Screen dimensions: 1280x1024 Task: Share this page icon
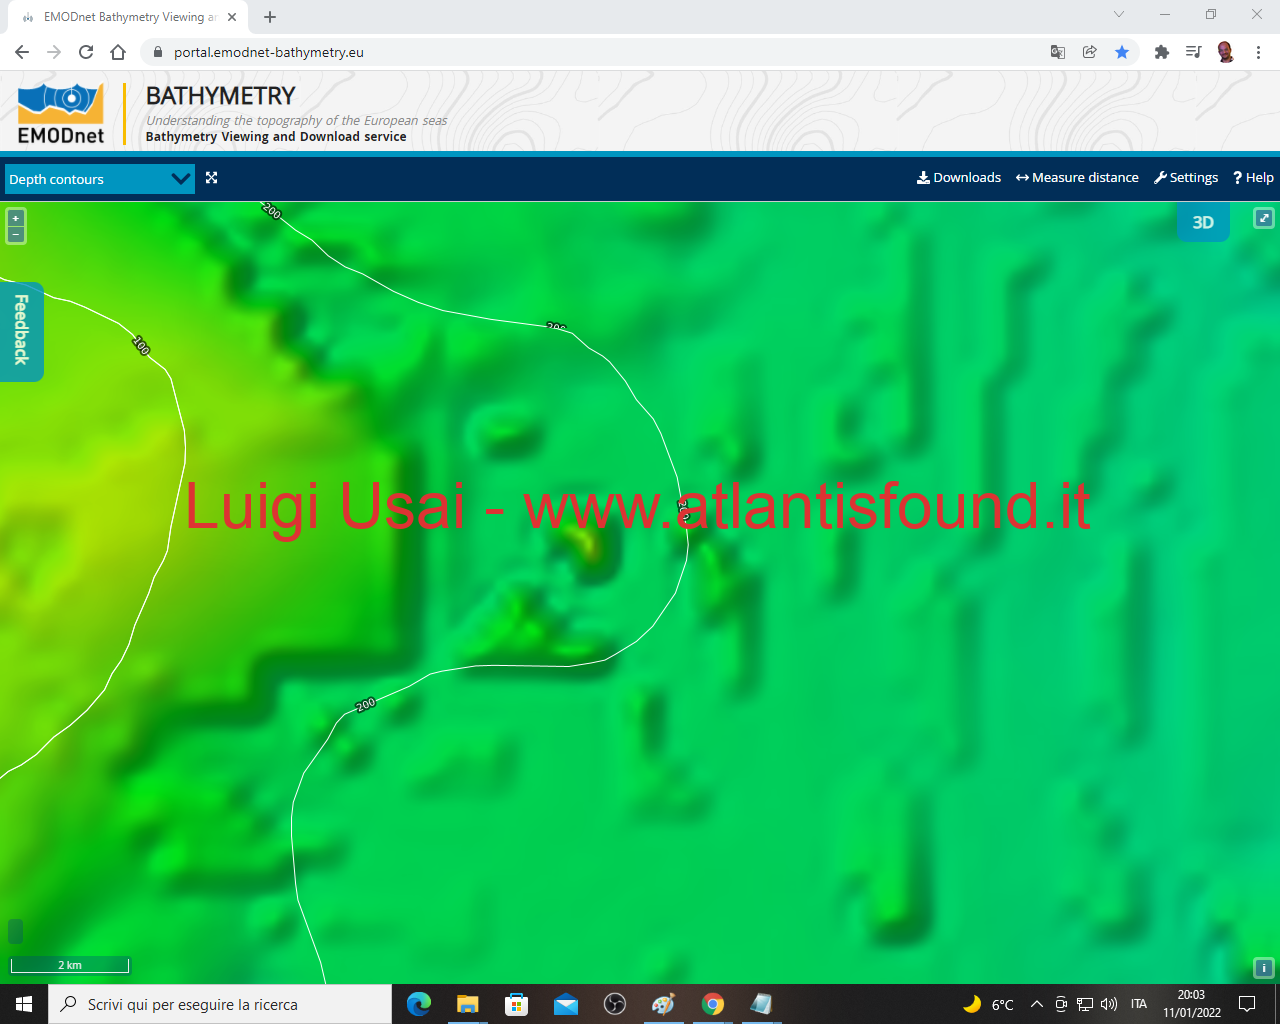(x=1090, y=52)
